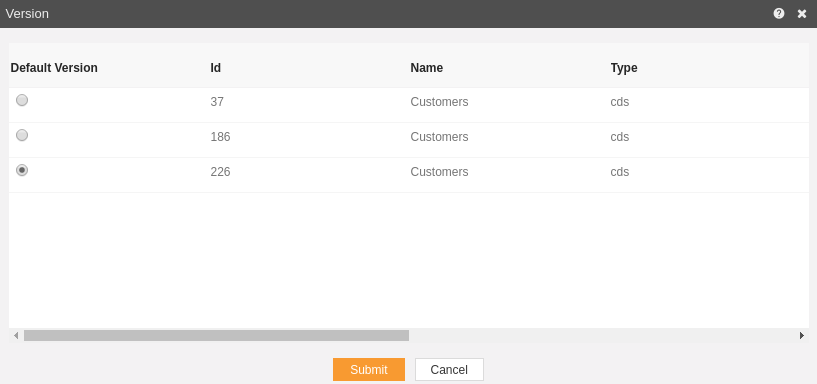This screenshot has height=384, width=817.
Task: Submit the version selection
Action: click(x=369, y=369)
